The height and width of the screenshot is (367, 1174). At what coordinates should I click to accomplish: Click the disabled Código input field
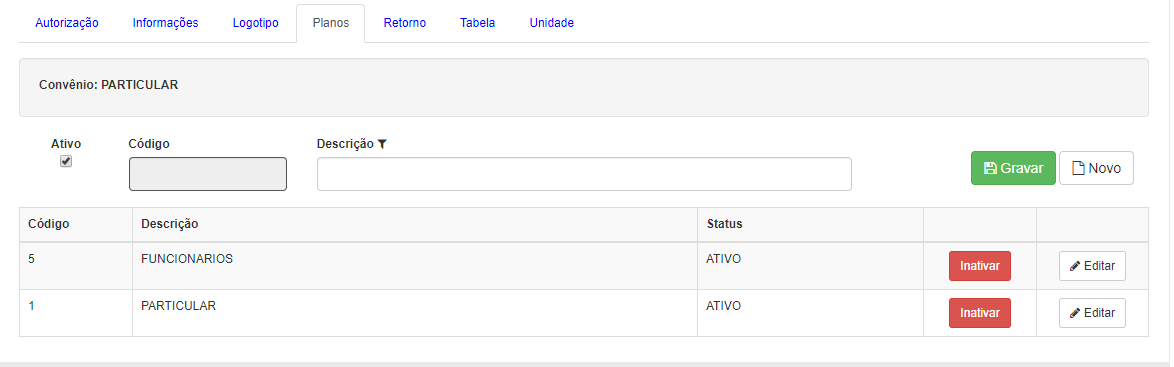(207, 174)
